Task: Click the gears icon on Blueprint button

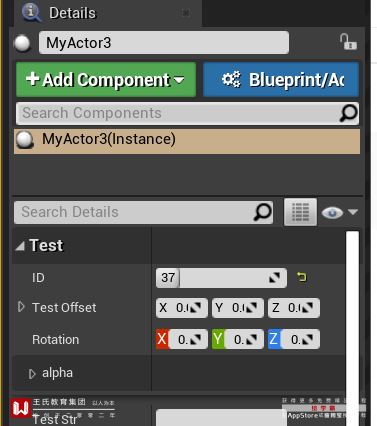Action: click(231, 79)
